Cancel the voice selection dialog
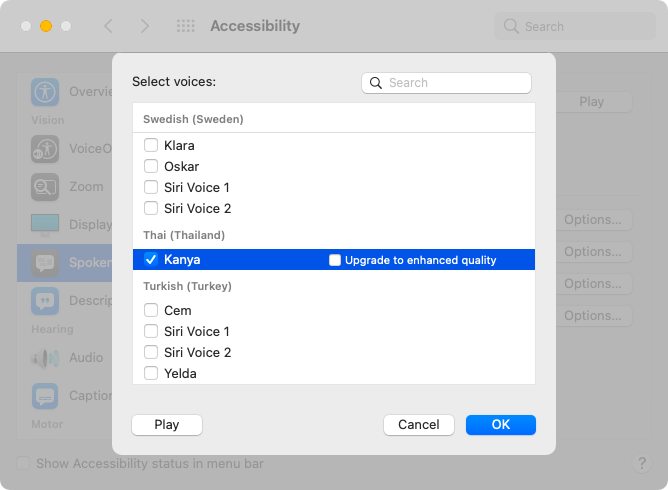Viewport: 668px width, 490px height. (418, 424)
